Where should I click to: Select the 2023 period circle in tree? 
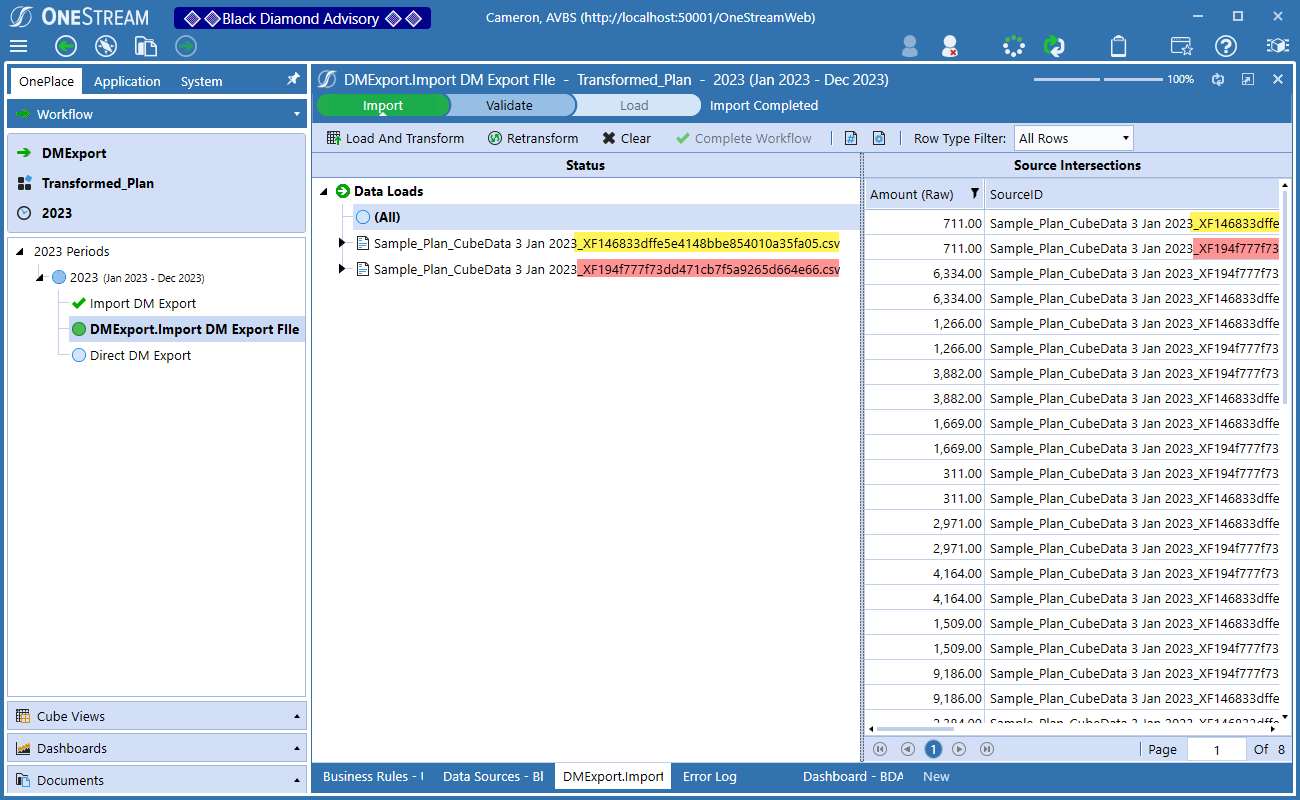pyautogui.click(x=59, y=277)
